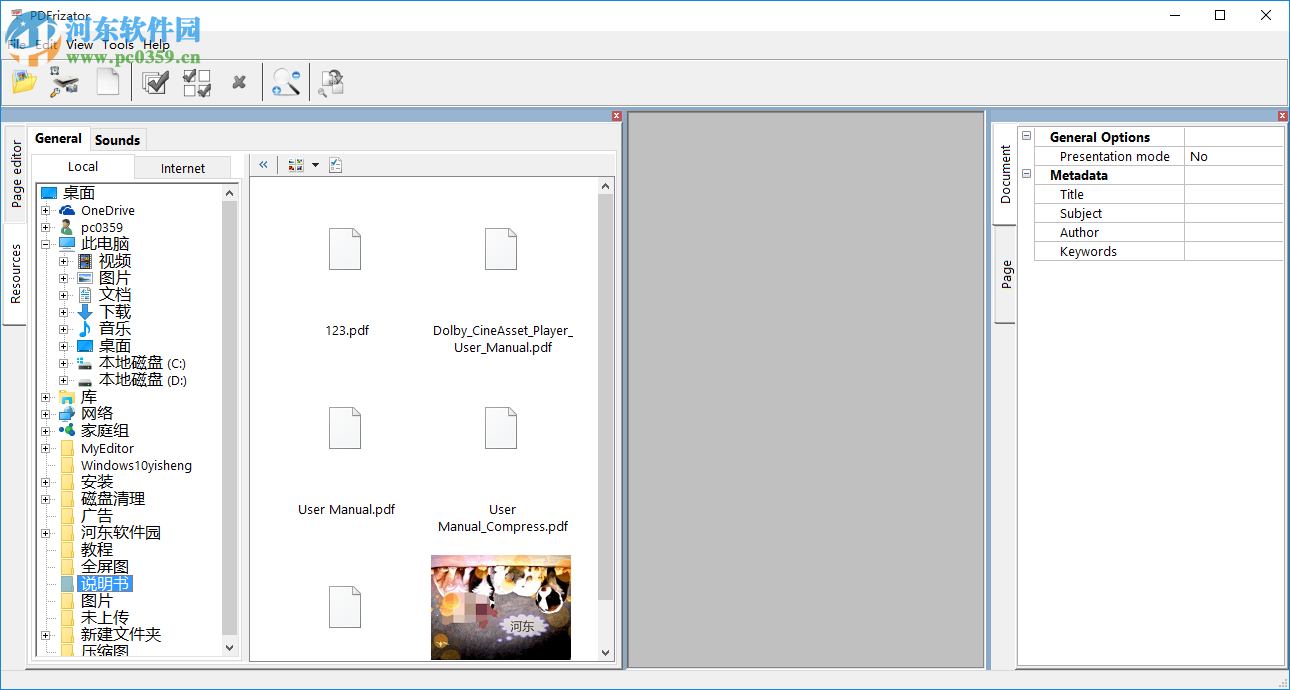This screenshot has height=690, width=1290.
Task: Click the delete X toolbar icon
Action: [x=239, y=83]
